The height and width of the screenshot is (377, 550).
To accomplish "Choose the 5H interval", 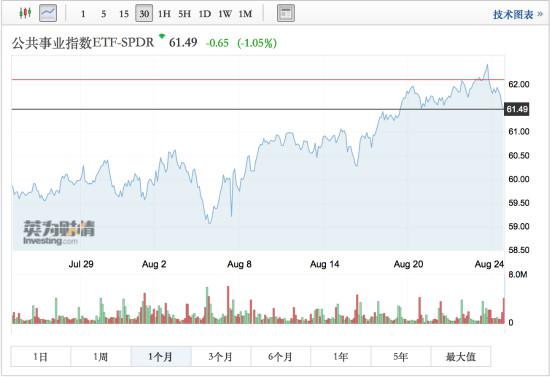I will (185, 14).
